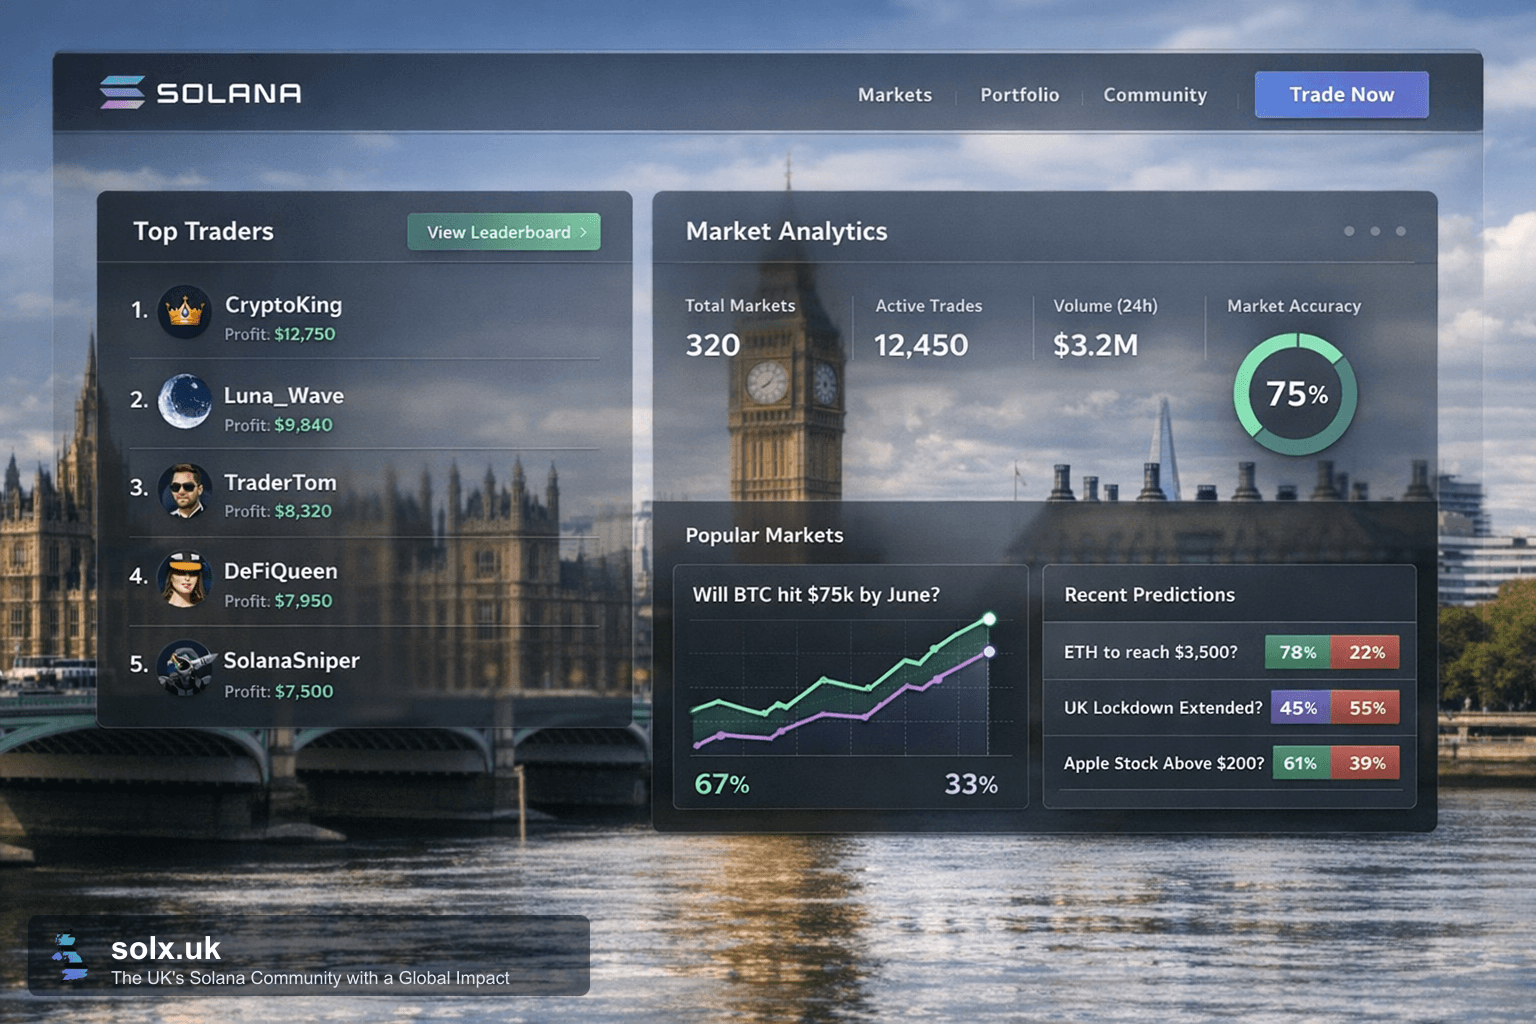Open TraderTom's sunglasses avatar
1536x1024 pixels.
(x=185, y=490)
